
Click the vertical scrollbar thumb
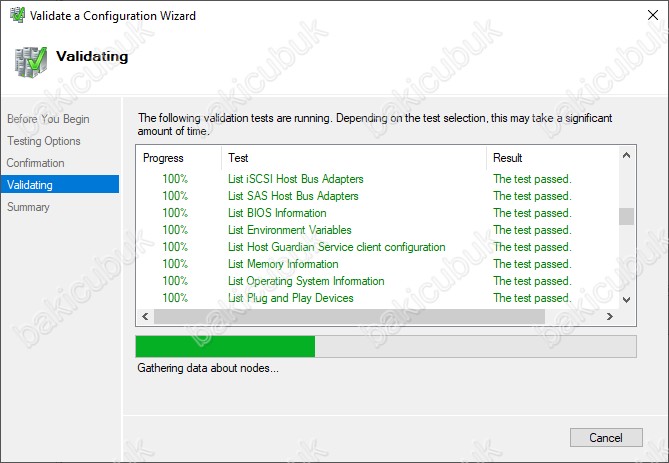tap(626, 216)
